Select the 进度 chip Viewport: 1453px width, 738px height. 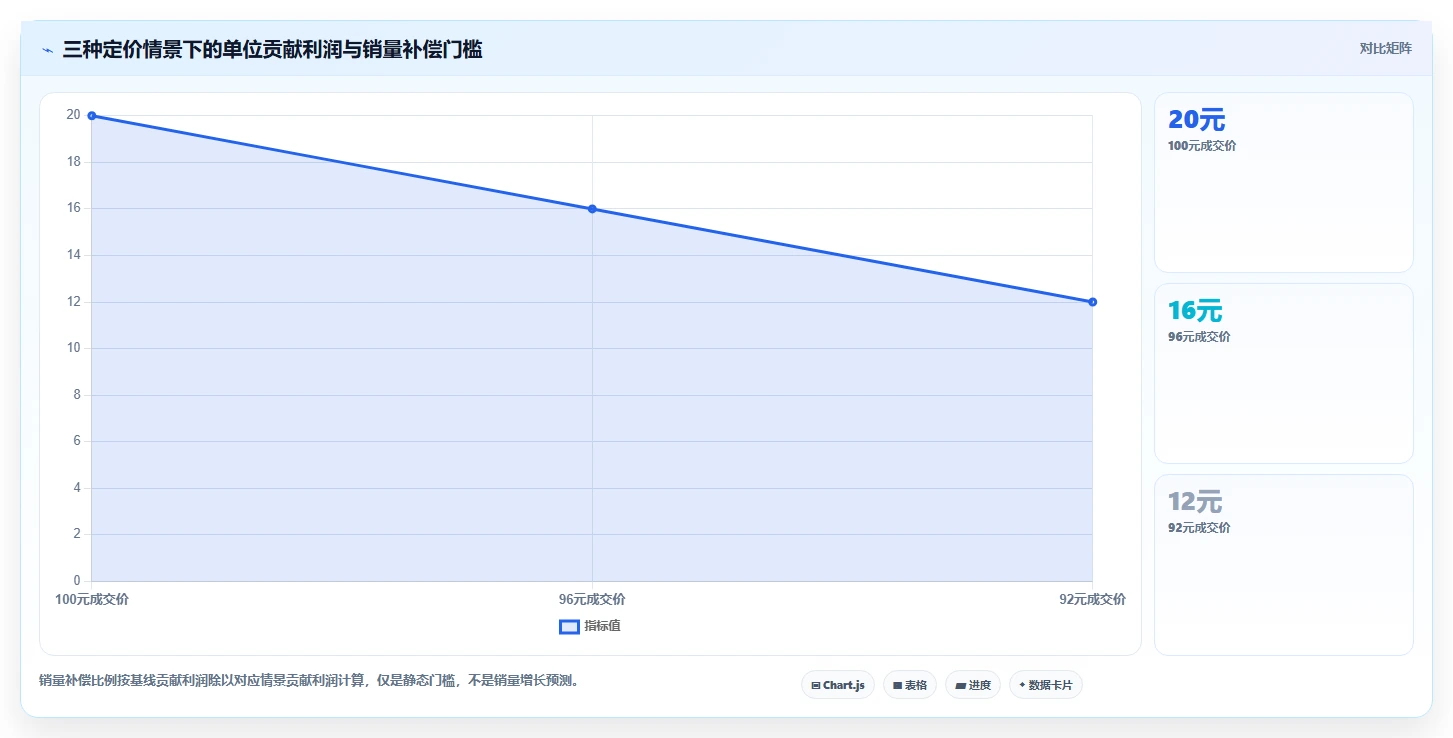pos(973,685)
